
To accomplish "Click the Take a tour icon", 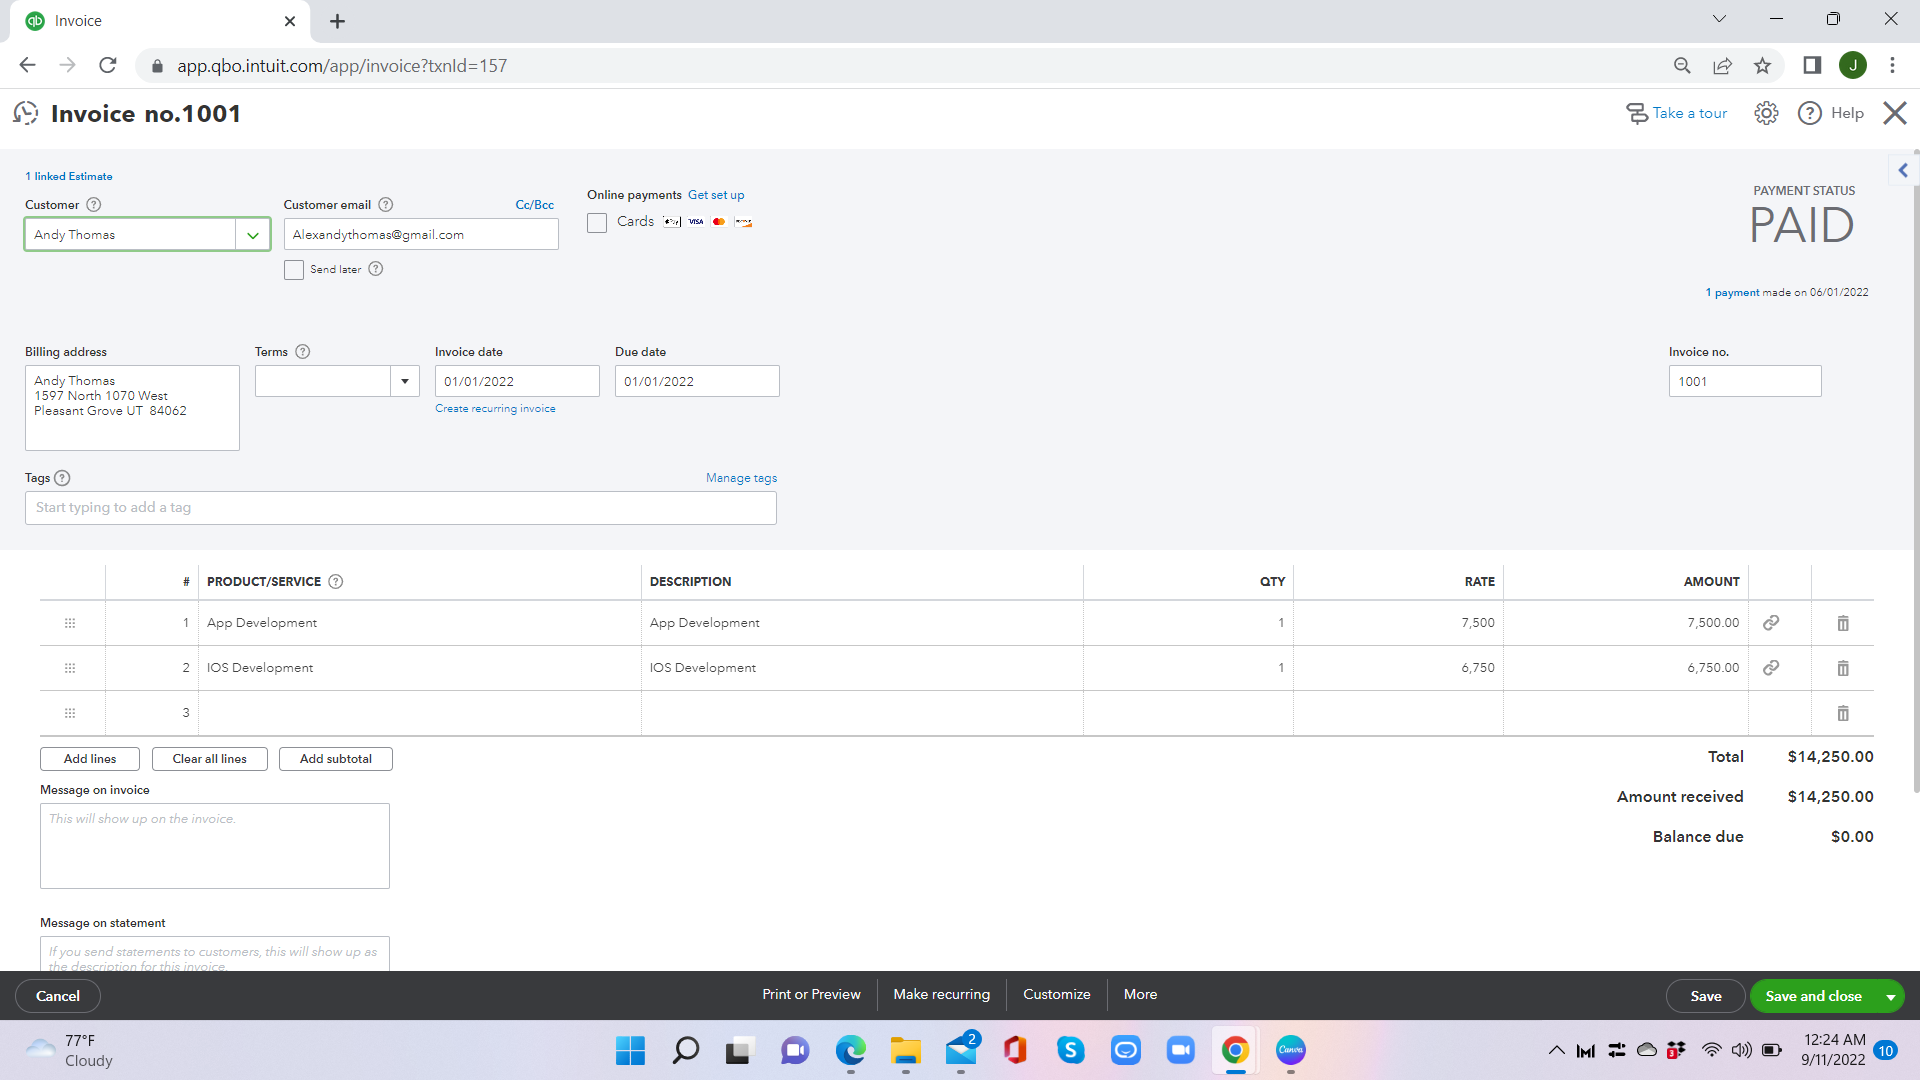I will pos(1637,113).
